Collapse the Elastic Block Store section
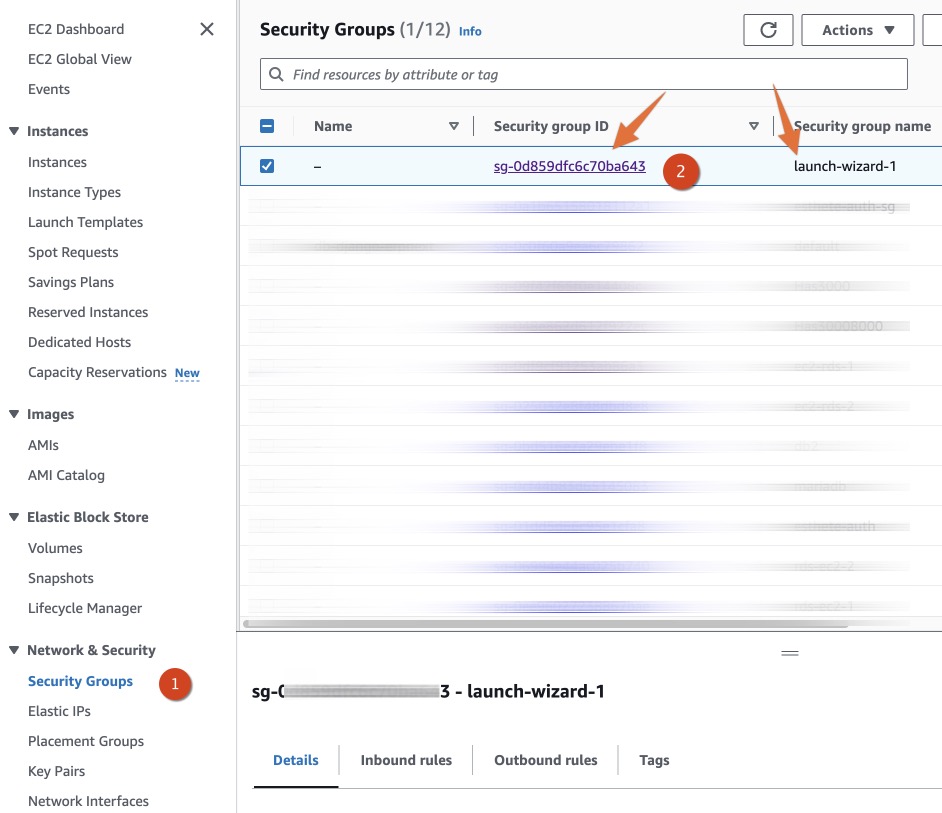The height and width of the screenshot is (813, 942). (14, 517)
